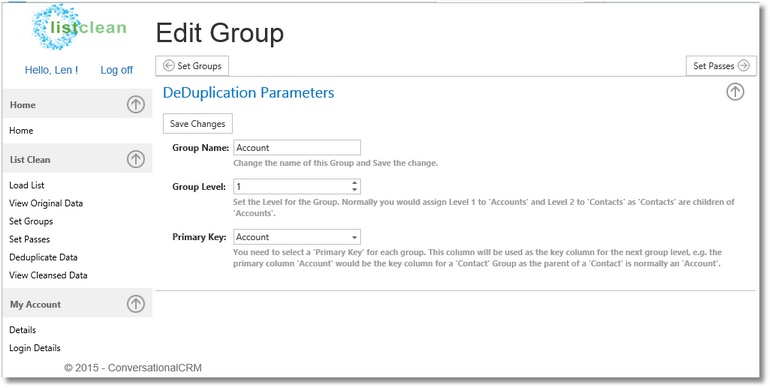The image size is (770, 388).
Task: Open View Original Data page
Action: [x=46, y=203]
